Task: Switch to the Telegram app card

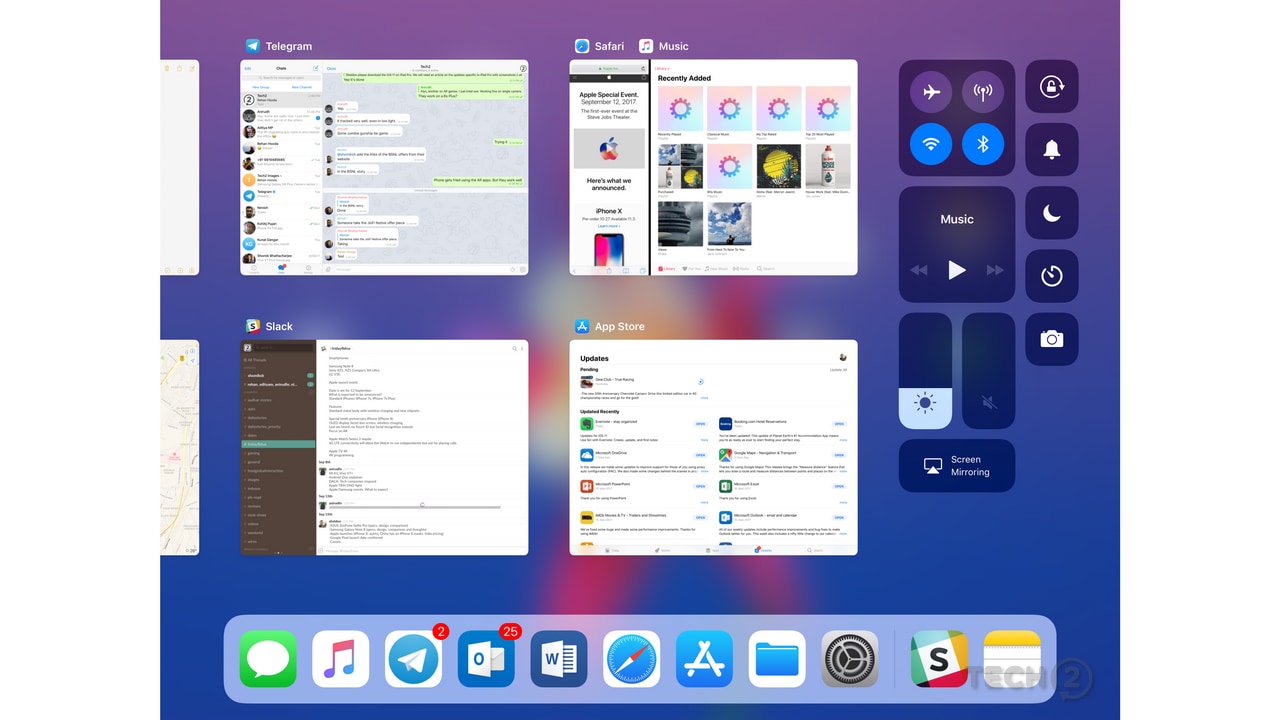Action: (x=384, y=167)
